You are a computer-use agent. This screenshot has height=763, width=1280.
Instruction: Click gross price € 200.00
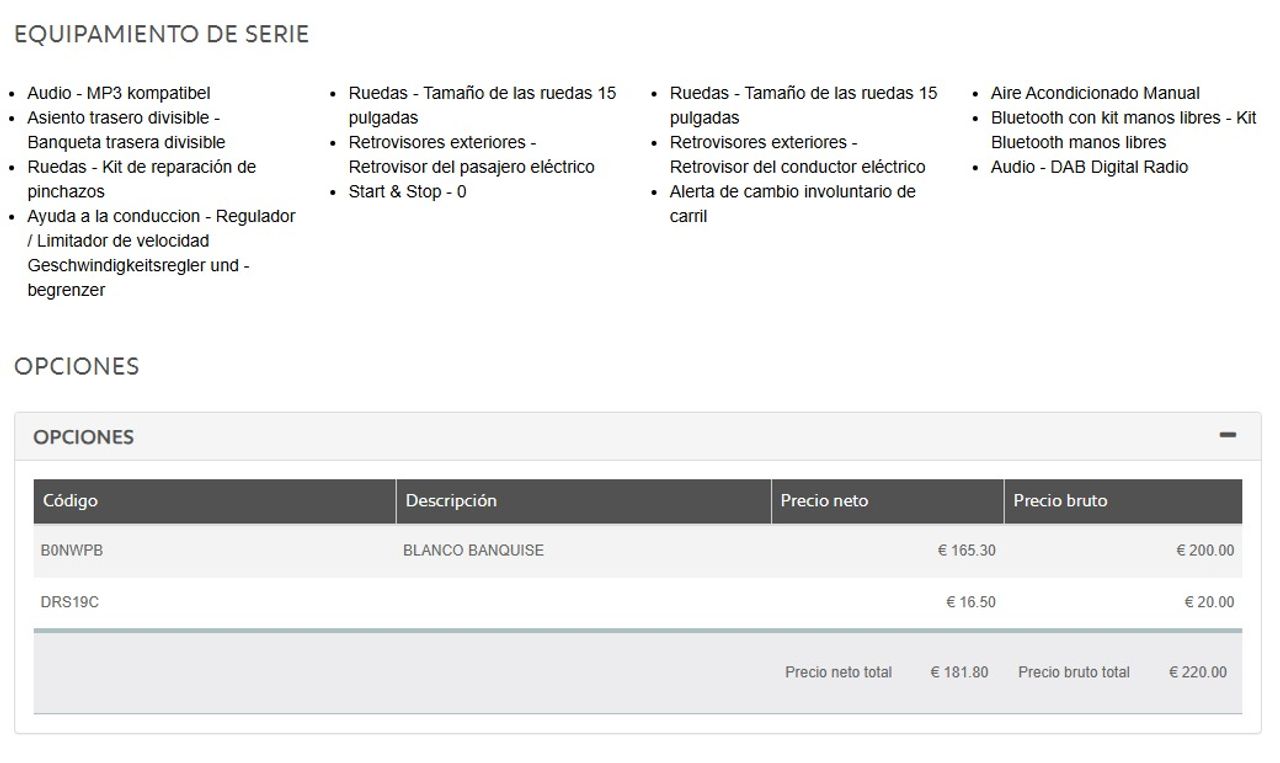click(x=1205, y=550)
